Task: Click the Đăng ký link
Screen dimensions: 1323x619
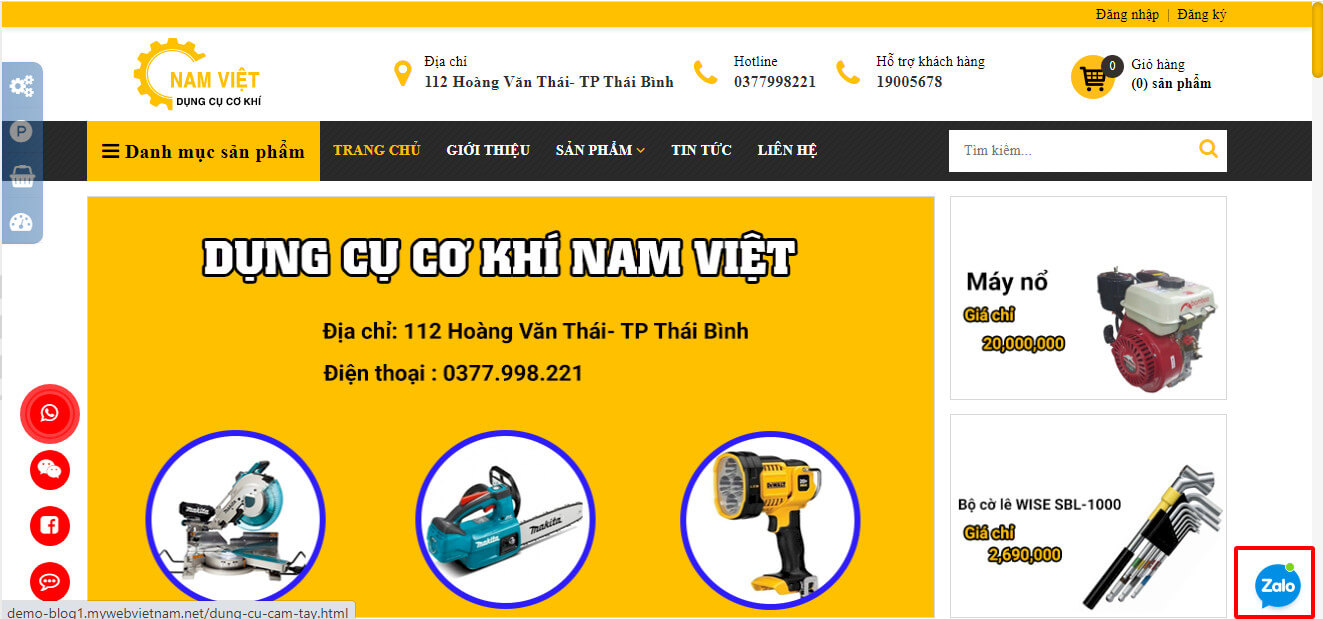Action: click(x=1202, y=14)
